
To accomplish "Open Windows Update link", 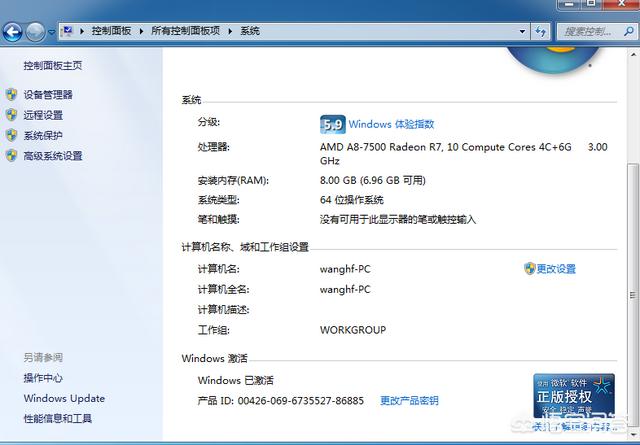I will [64, 398].
